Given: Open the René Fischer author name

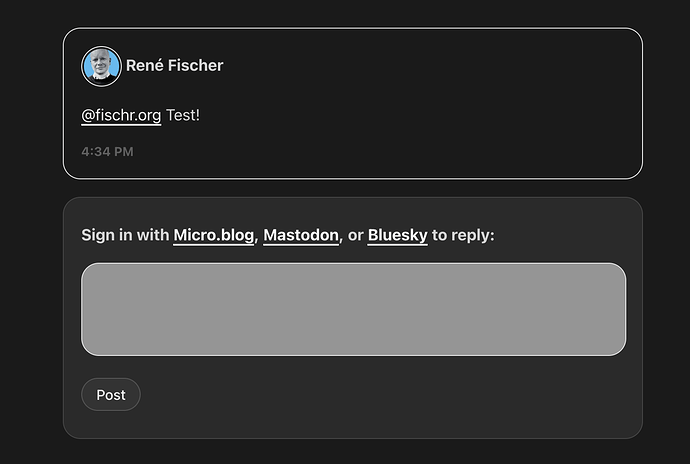Looking at the screenshot, I should coord(174,66).
